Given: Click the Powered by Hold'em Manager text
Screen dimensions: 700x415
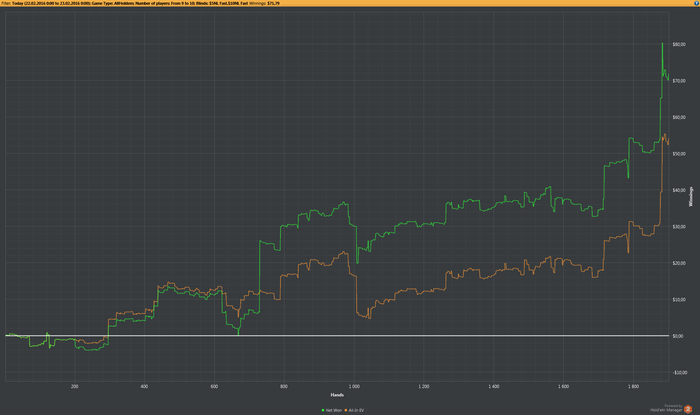Looking at the screenshot, I should tap(666, 408).
